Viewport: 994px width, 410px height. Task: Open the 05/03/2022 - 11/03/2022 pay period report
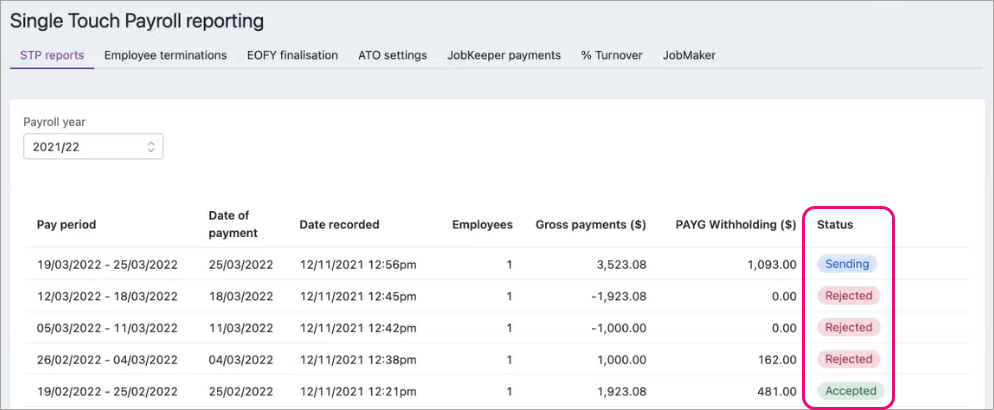(x=107, y=328)
